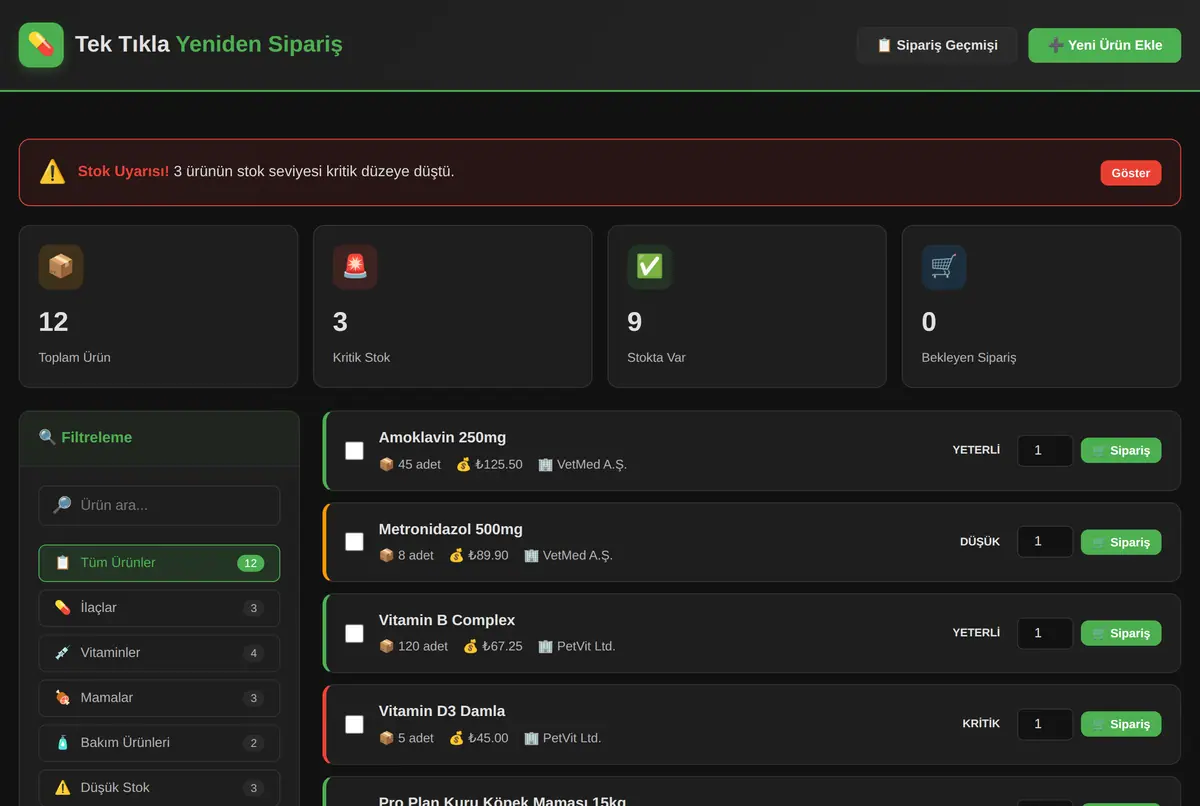Order Metronidazol 500mg with Sipariş button
This screenshot has height=806, width=1200.
(x=1121, y=542)
